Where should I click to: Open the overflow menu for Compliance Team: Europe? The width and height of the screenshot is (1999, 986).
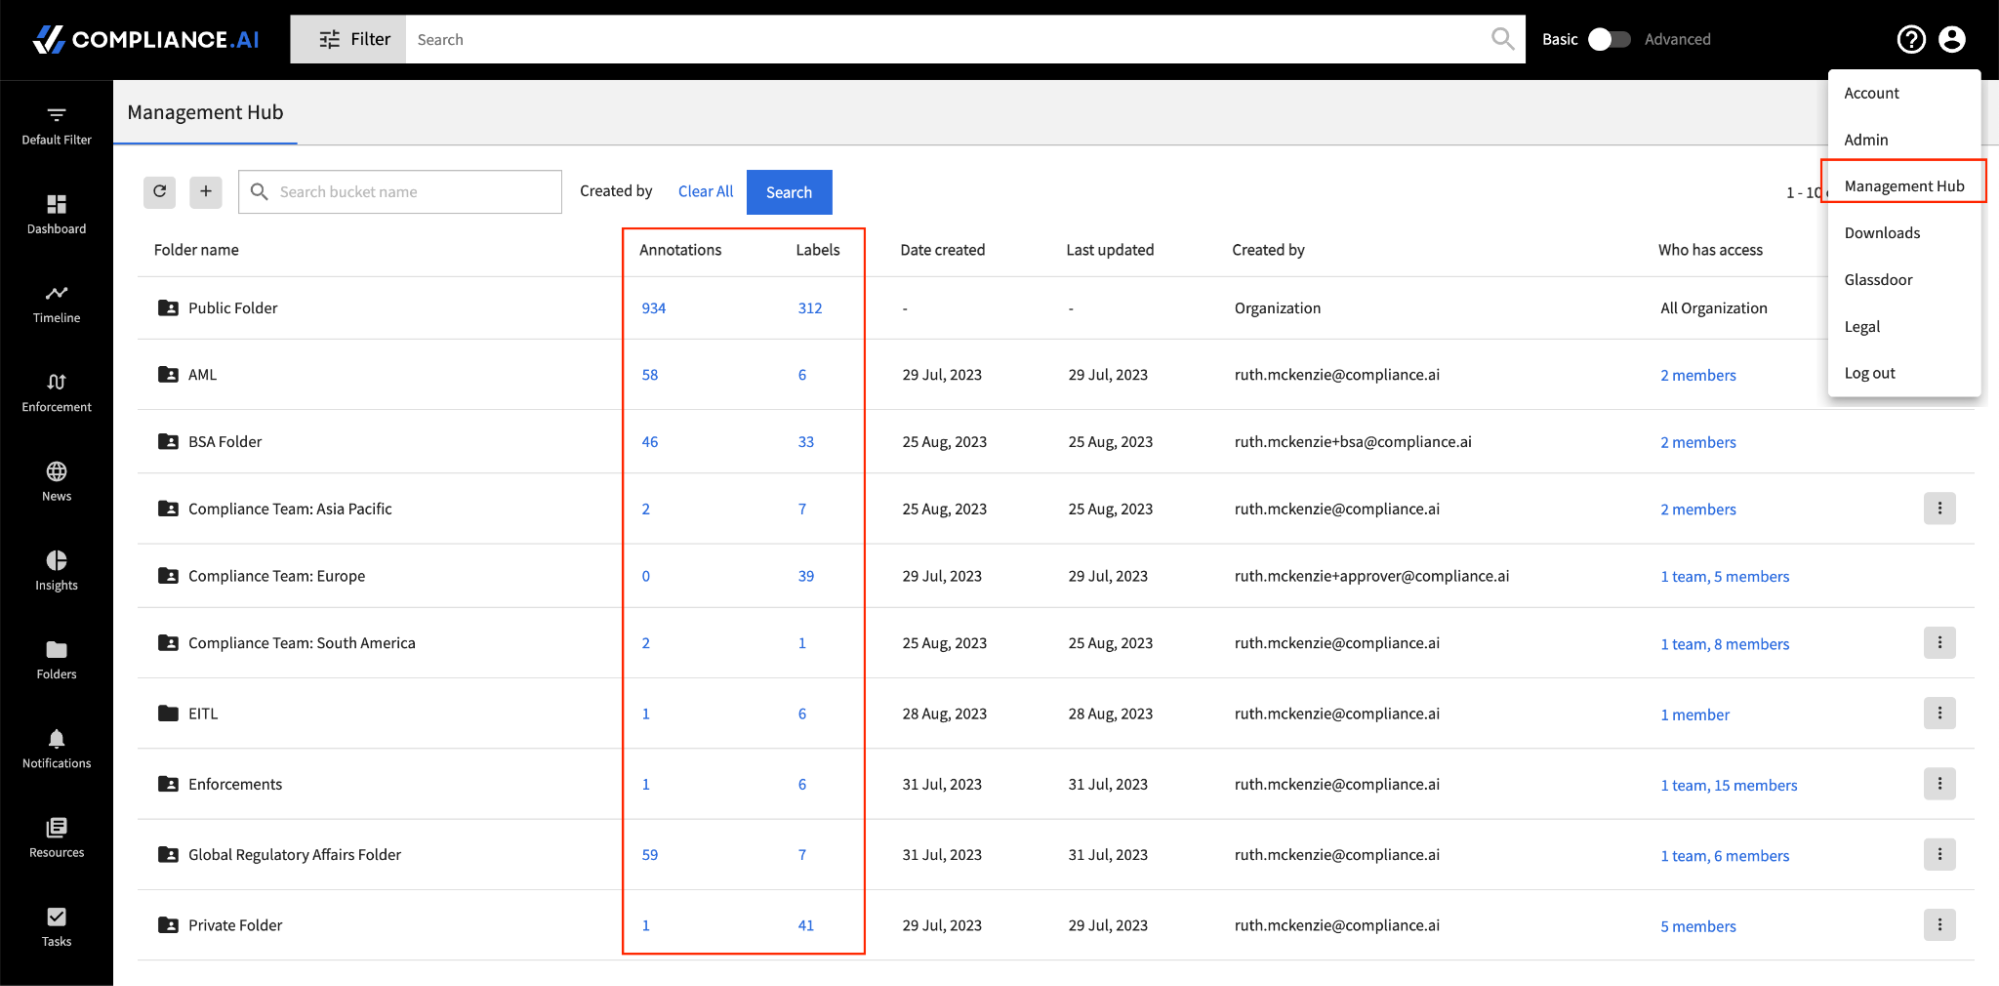pos(1940,576)
